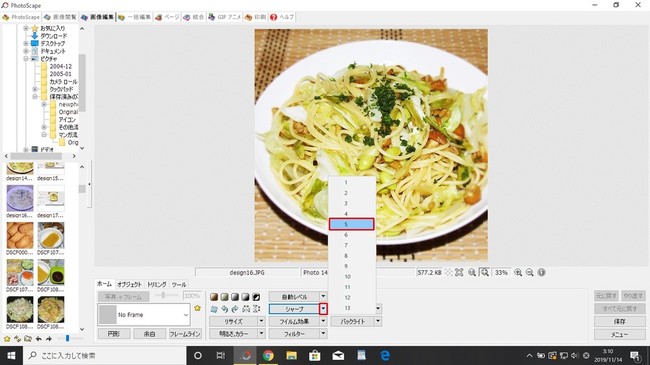Viewport: 650px width, 365px height.
Task: Open Cortana circle icon on taskbar
Action: (x=198, y=355)
